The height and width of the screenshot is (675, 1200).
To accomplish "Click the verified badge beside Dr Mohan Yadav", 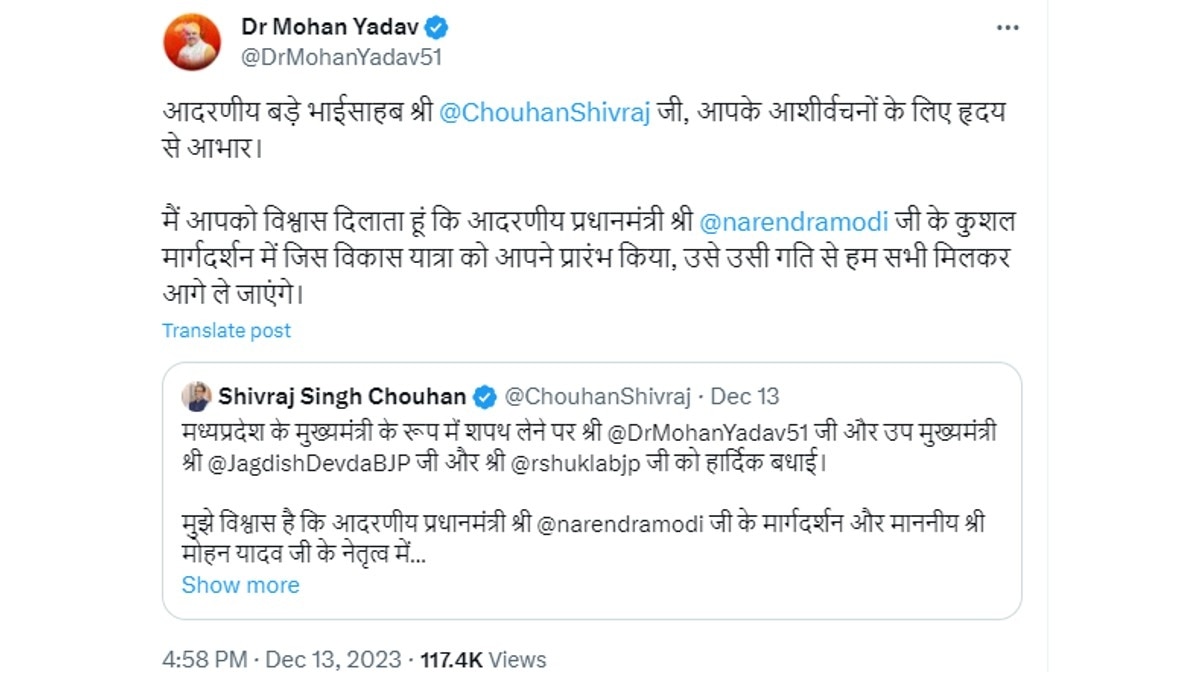I will pos(436,27).
